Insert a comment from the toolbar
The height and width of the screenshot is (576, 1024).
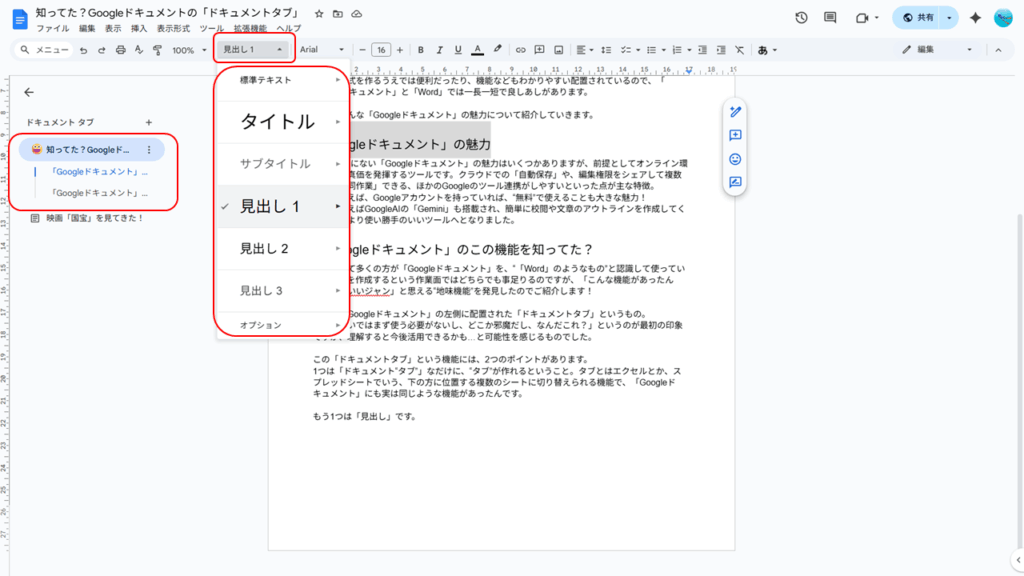[x=539, y=49]
